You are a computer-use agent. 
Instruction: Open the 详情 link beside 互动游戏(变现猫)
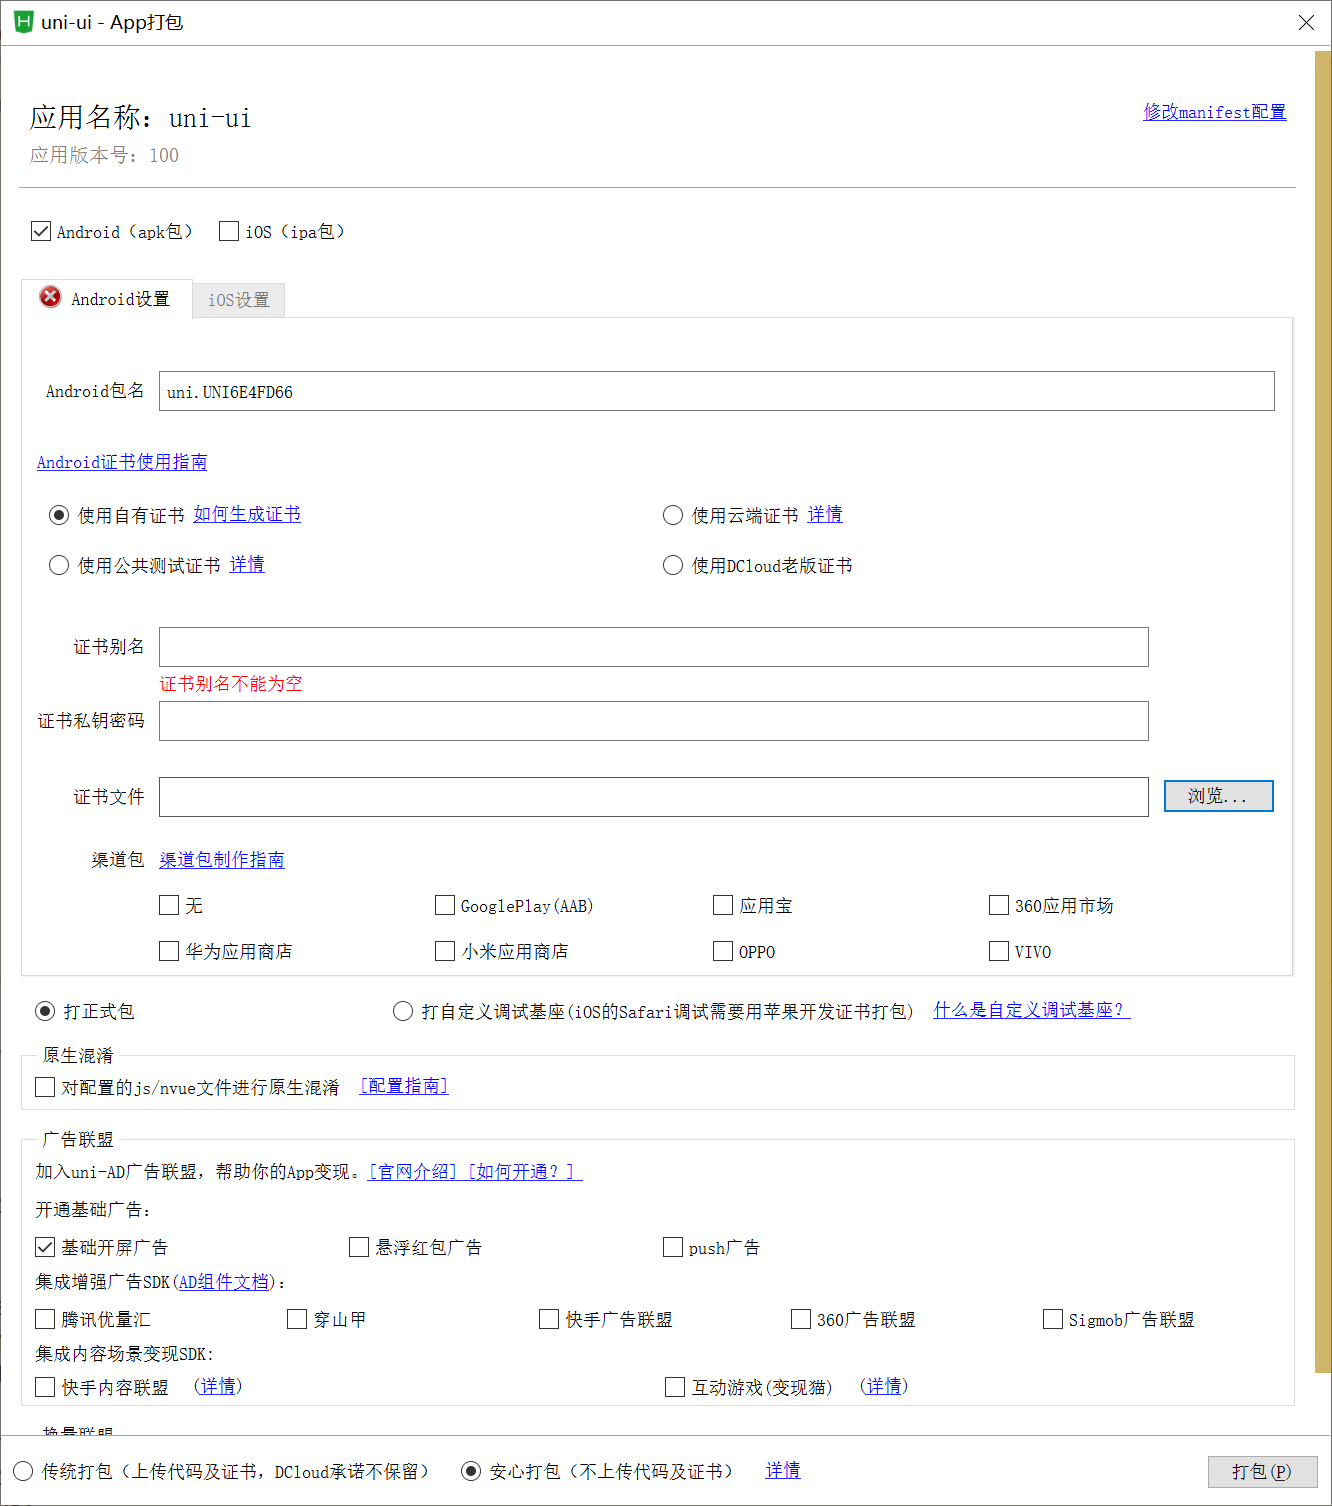click(884, 1386)
